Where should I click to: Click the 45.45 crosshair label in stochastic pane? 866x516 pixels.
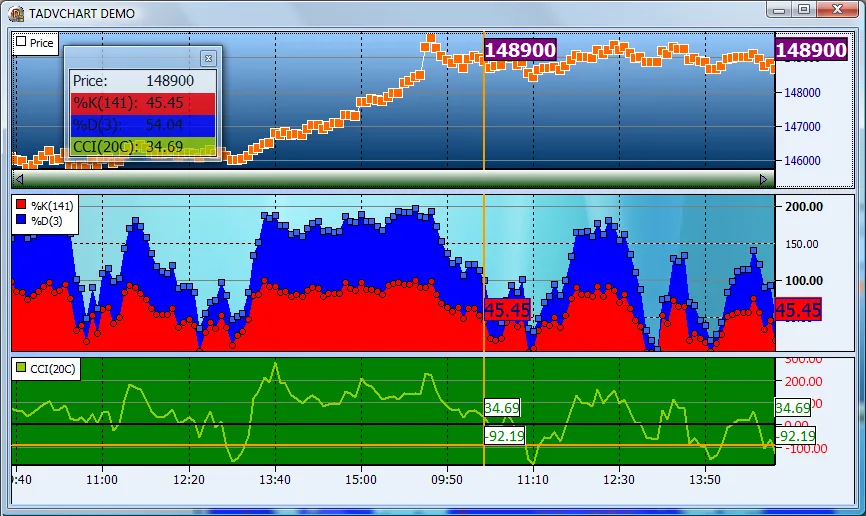point(508,309)
